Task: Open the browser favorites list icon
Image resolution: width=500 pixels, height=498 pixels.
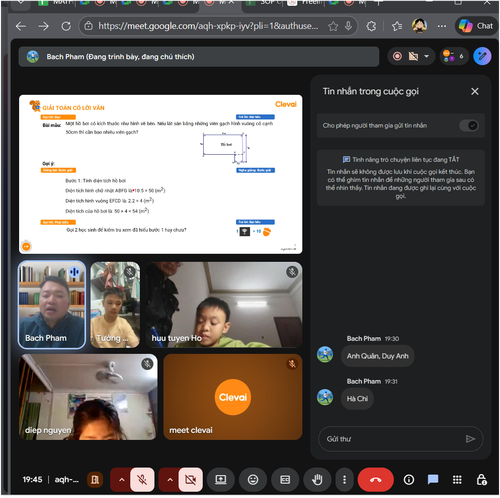Action: point(397,26)
